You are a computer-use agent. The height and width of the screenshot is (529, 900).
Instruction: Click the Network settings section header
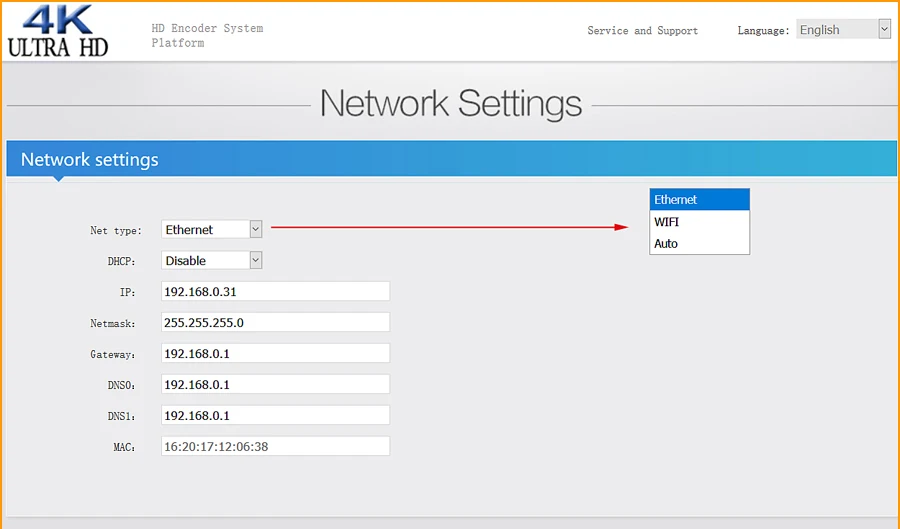click(x=451, y=159)
